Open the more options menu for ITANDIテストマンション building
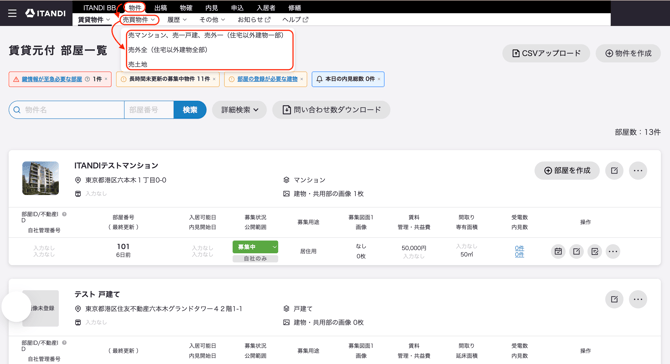This screenshot has height=364, width=670. (638, 170)
